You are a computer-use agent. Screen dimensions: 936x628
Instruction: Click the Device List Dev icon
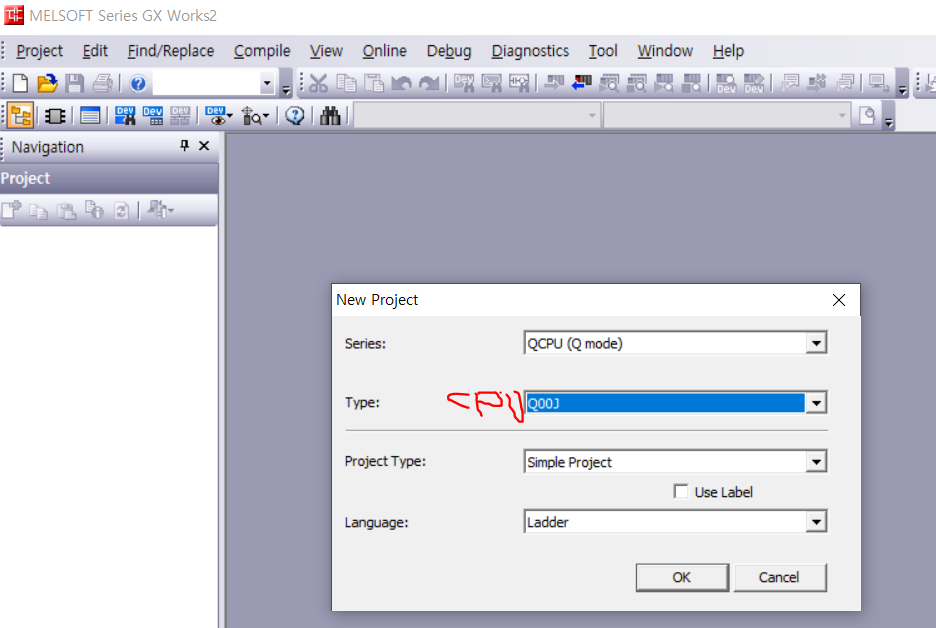click(x=153, y=116)
